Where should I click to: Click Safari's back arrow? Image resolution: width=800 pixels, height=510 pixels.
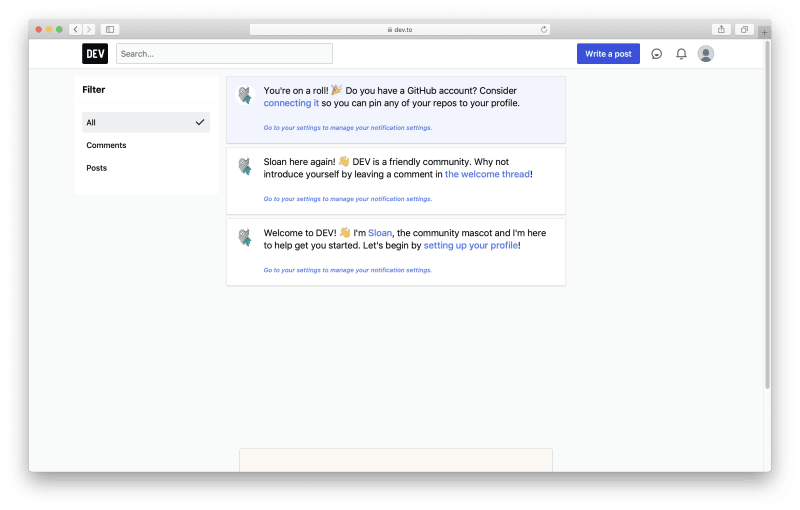[76, 30]
